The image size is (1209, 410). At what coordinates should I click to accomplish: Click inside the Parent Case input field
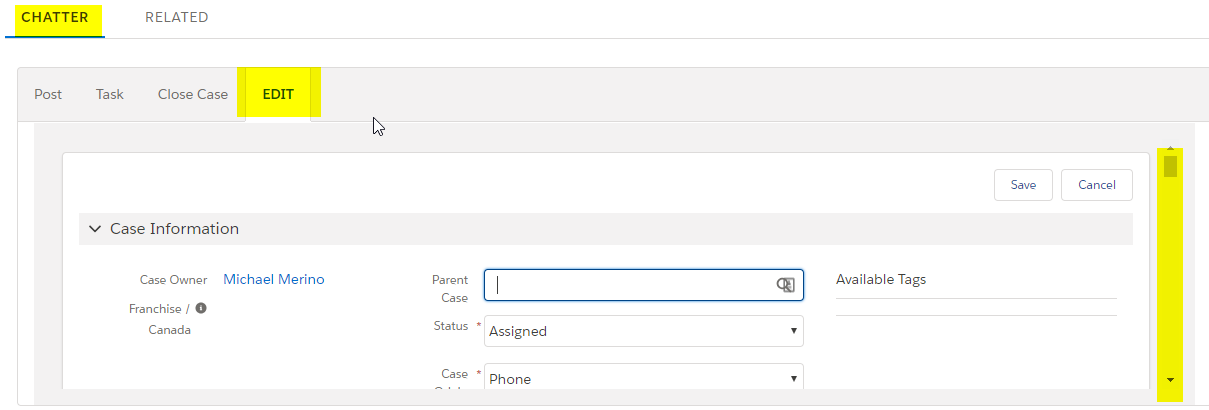click(x=630, y=285)
